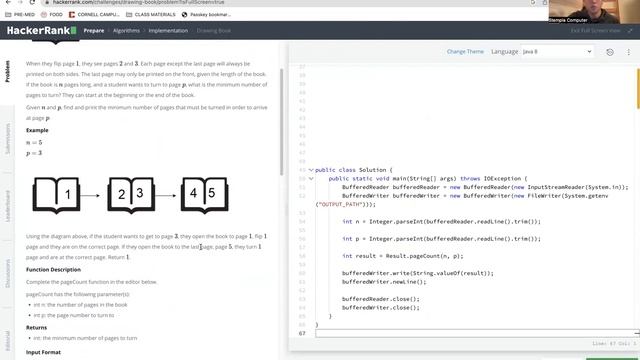Click the 'n = 5' example value
Image resolution: width=640 pixels, height=360 pixels.
point(34,142)
